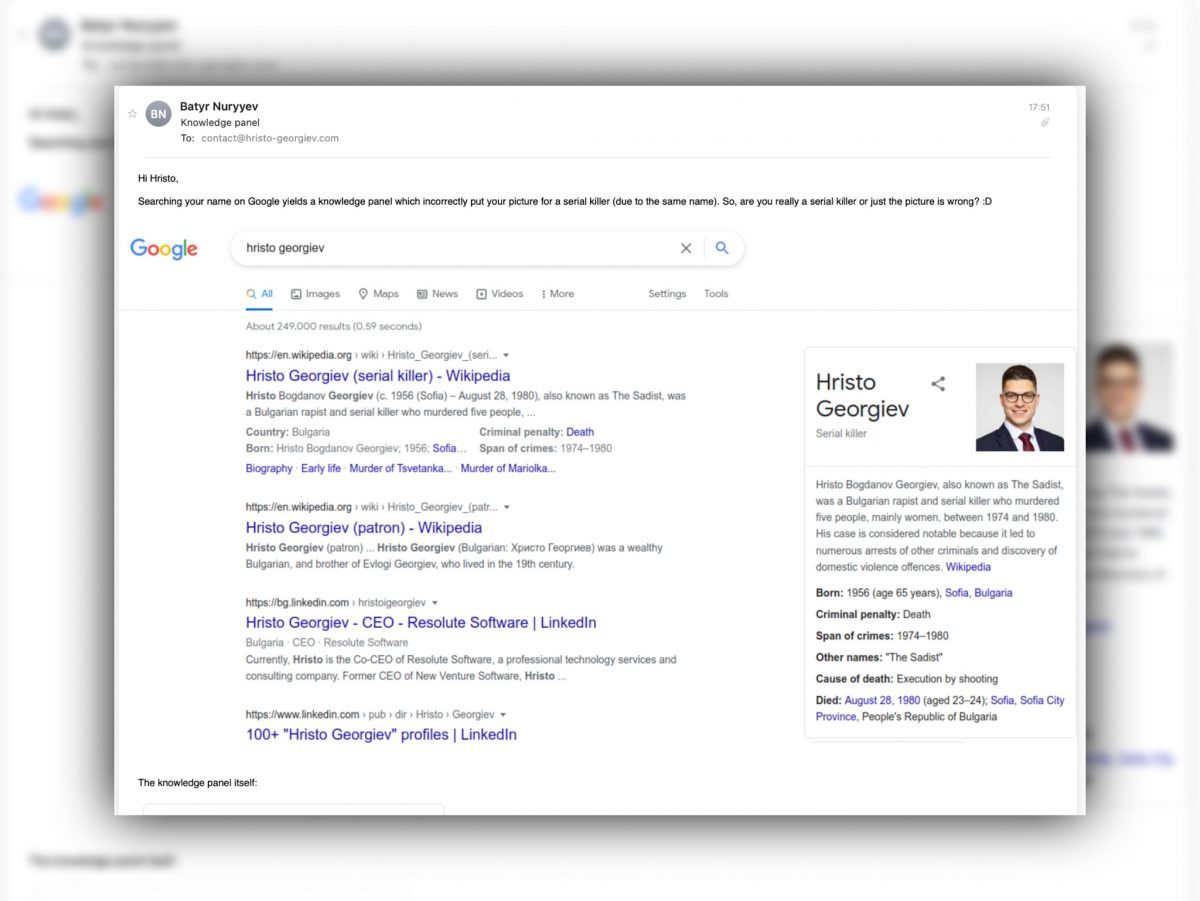1200x901 pixels.
Task: Click the Google logo
Action: pos(164,249)
